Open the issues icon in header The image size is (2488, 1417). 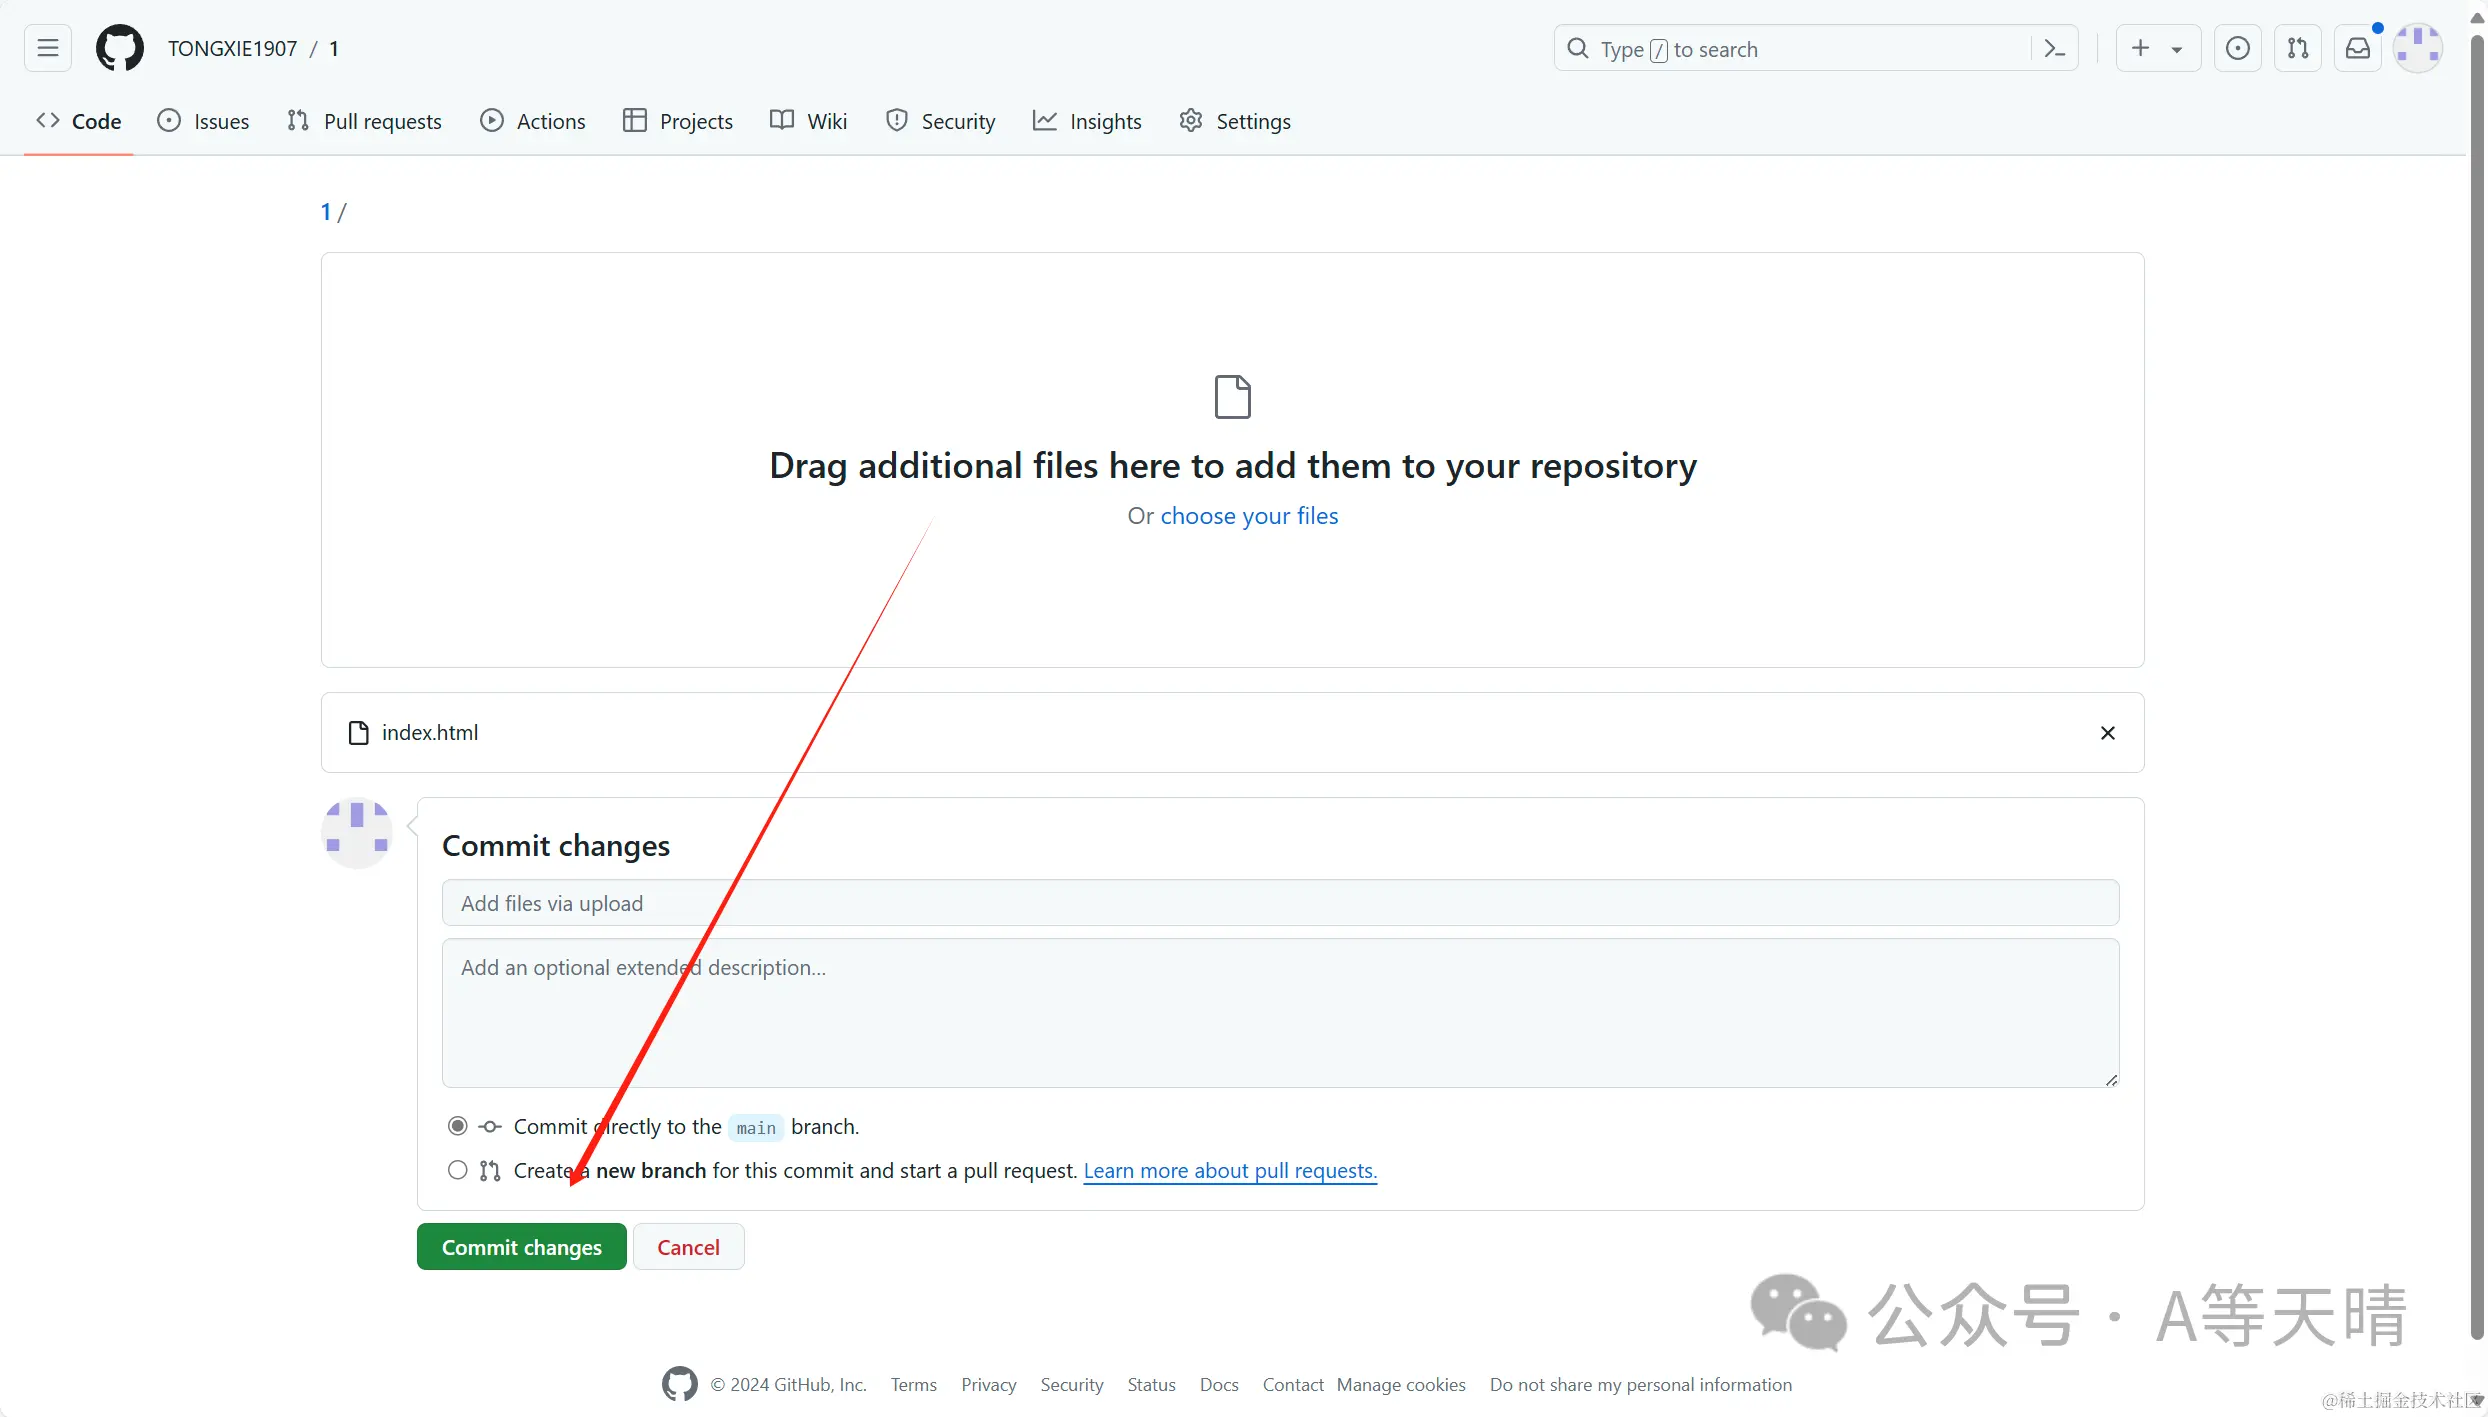point(2238,48)
